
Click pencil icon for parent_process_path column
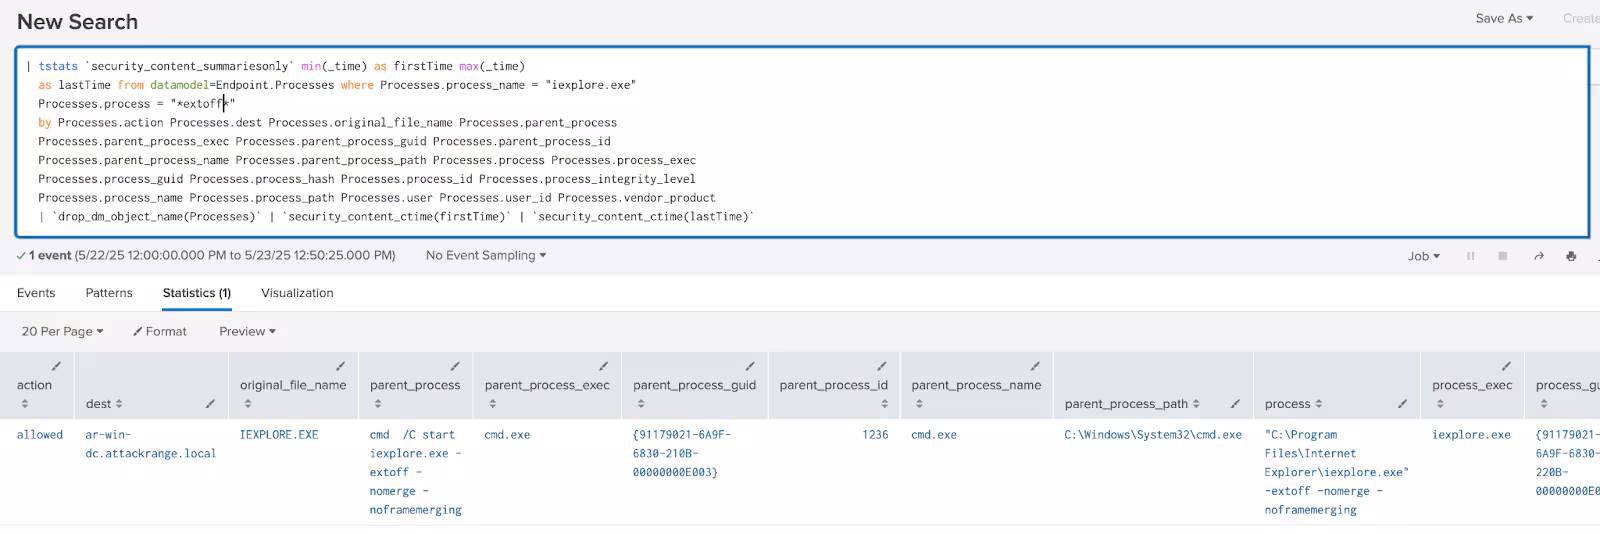[1235, 404]
